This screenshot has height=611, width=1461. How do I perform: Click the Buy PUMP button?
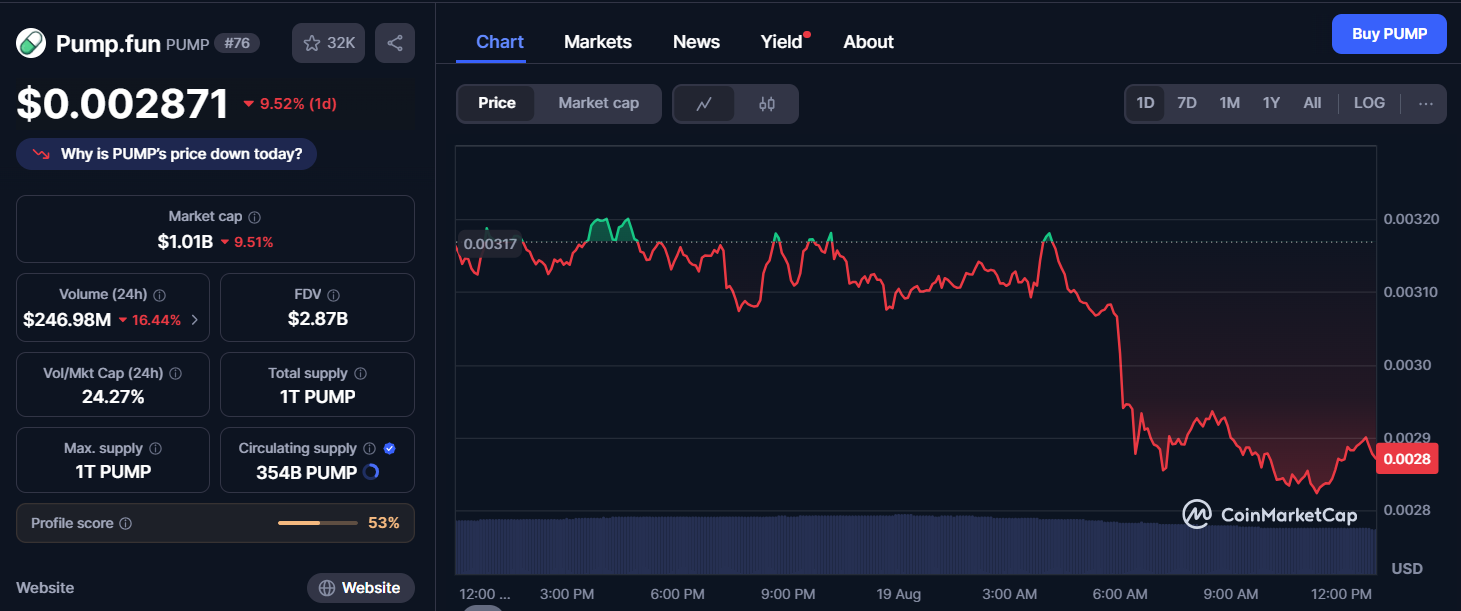[1389, 34]
